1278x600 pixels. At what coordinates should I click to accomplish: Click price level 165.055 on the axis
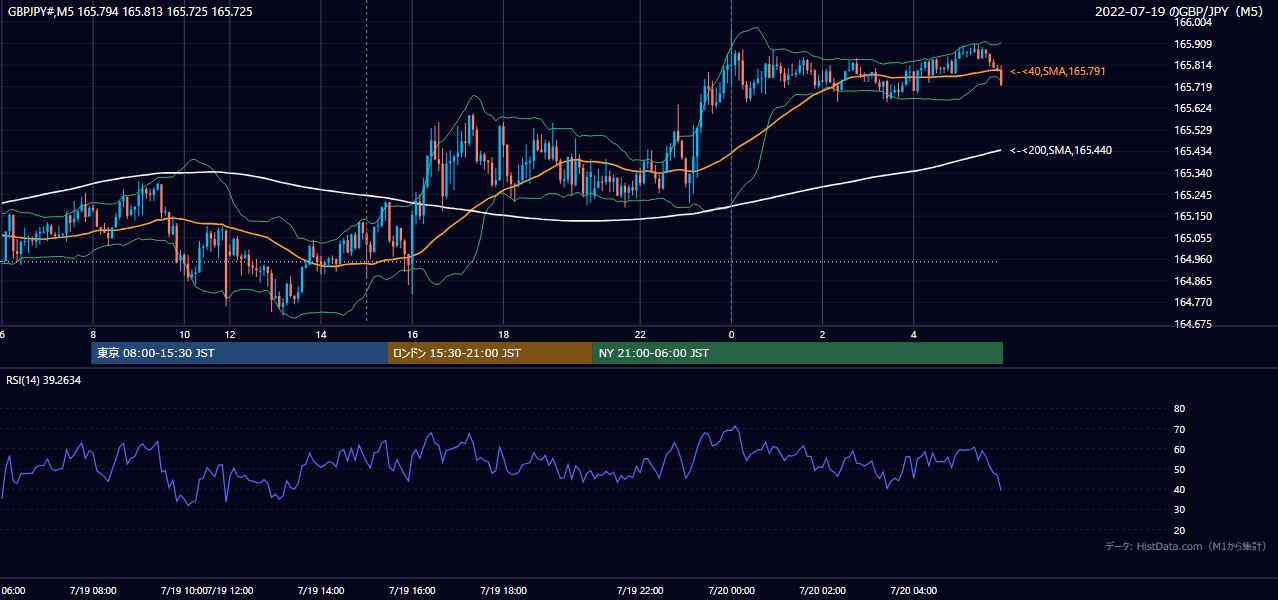click(x=1194, y=238)
